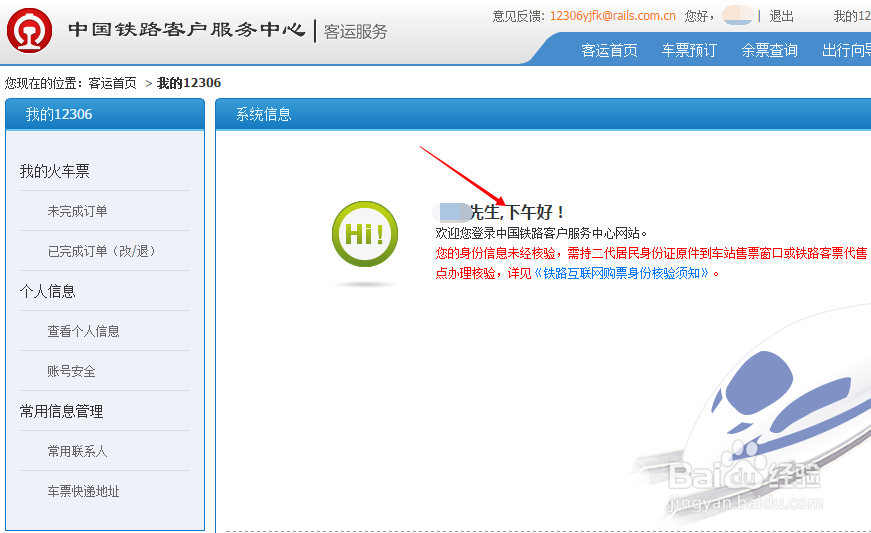Screen dimensions: 871x533
Task: Select 车票快递地址 in the sidebar
Action: pyautogui.click(x=83, y=491)
